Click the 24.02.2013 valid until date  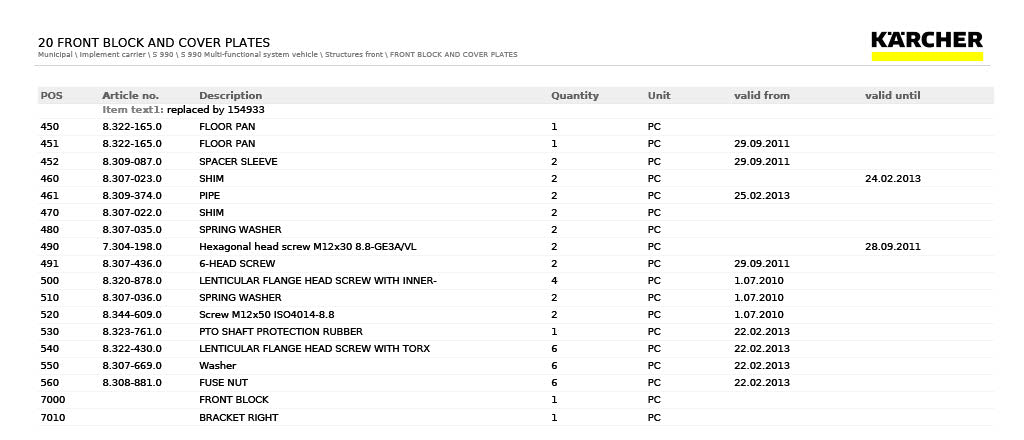click(892, 179)
